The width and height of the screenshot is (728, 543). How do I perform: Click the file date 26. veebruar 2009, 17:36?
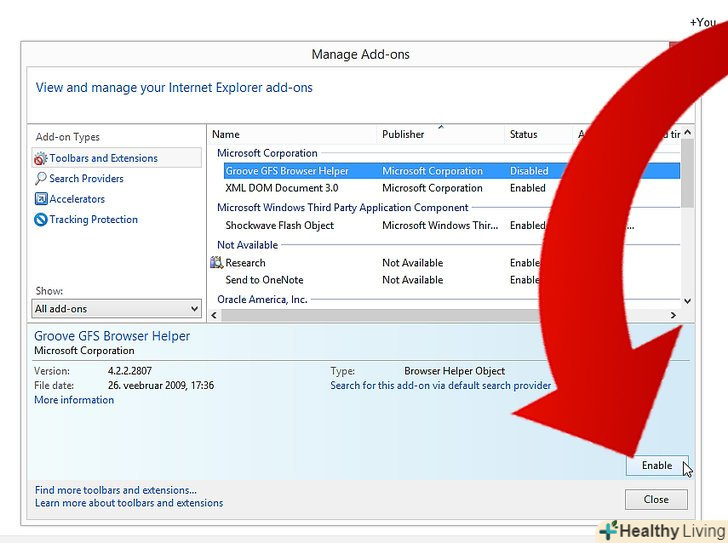[161, 385]
